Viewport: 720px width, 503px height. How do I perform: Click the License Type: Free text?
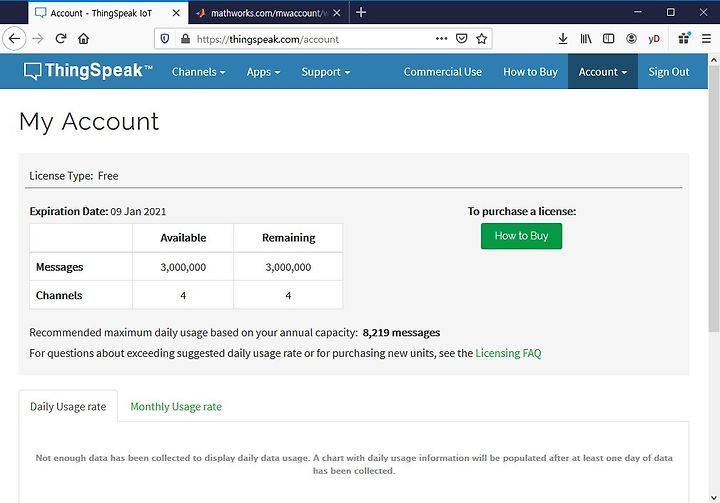tap(73, 176)
